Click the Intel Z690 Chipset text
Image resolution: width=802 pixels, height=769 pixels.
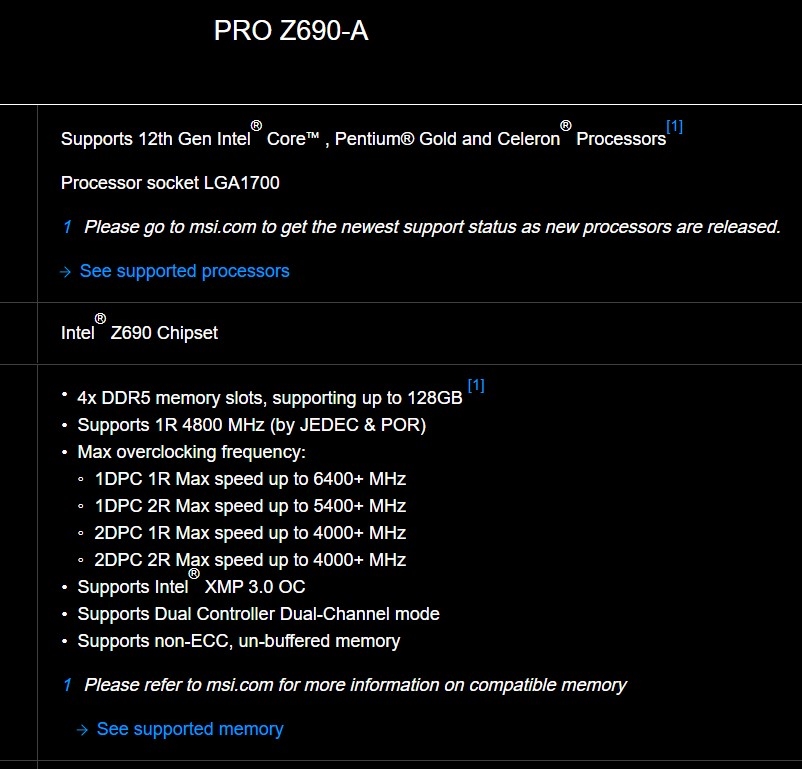pos(139,333)
